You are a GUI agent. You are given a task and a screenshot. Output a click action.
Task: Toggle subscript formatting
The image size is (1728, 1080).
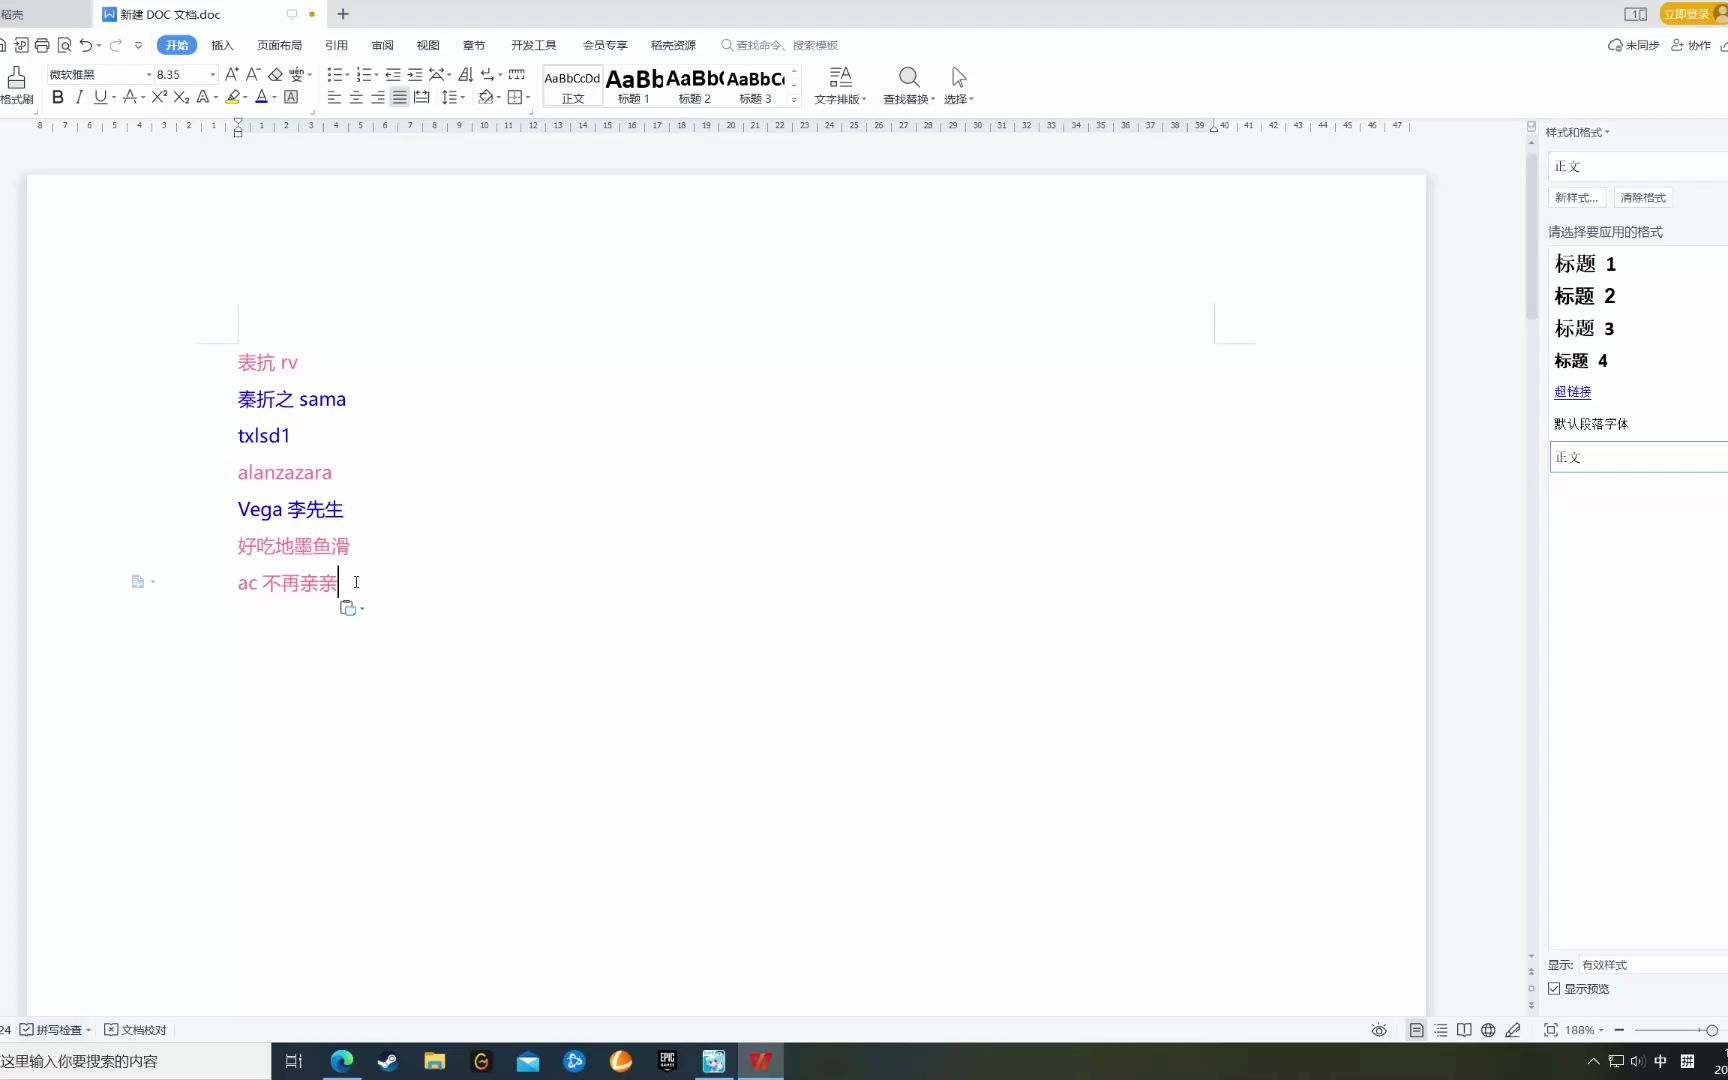coord(181,97)
